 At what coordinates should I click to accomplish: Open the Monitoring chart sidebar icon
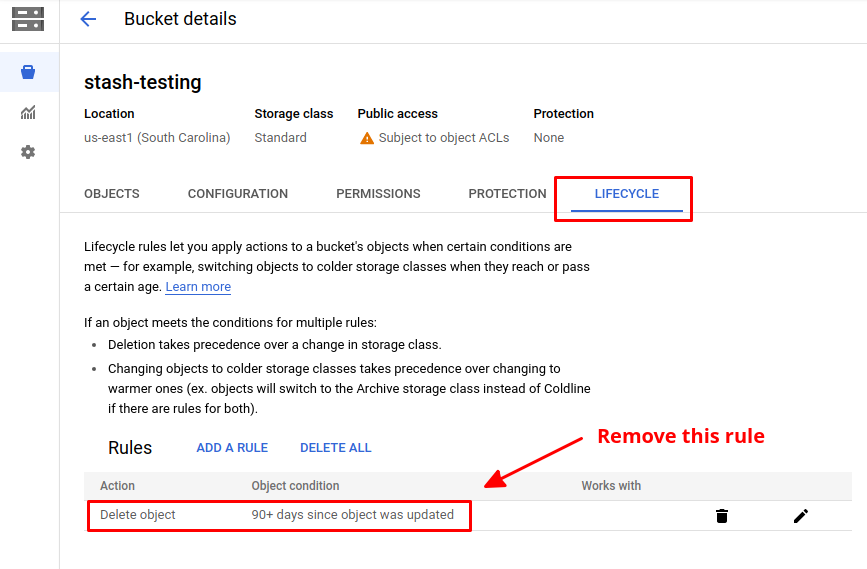click(x=28, y=113)
